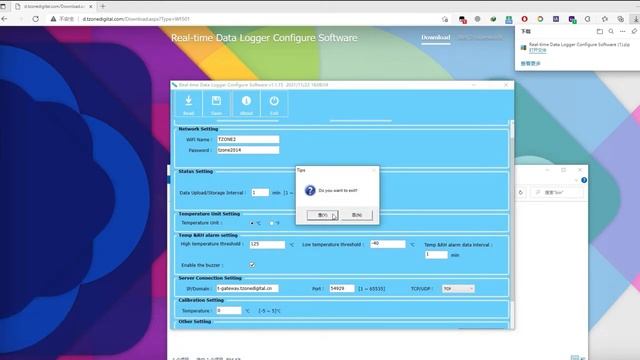Close the configure software window
640x360 pixels.
click(506, 85)
